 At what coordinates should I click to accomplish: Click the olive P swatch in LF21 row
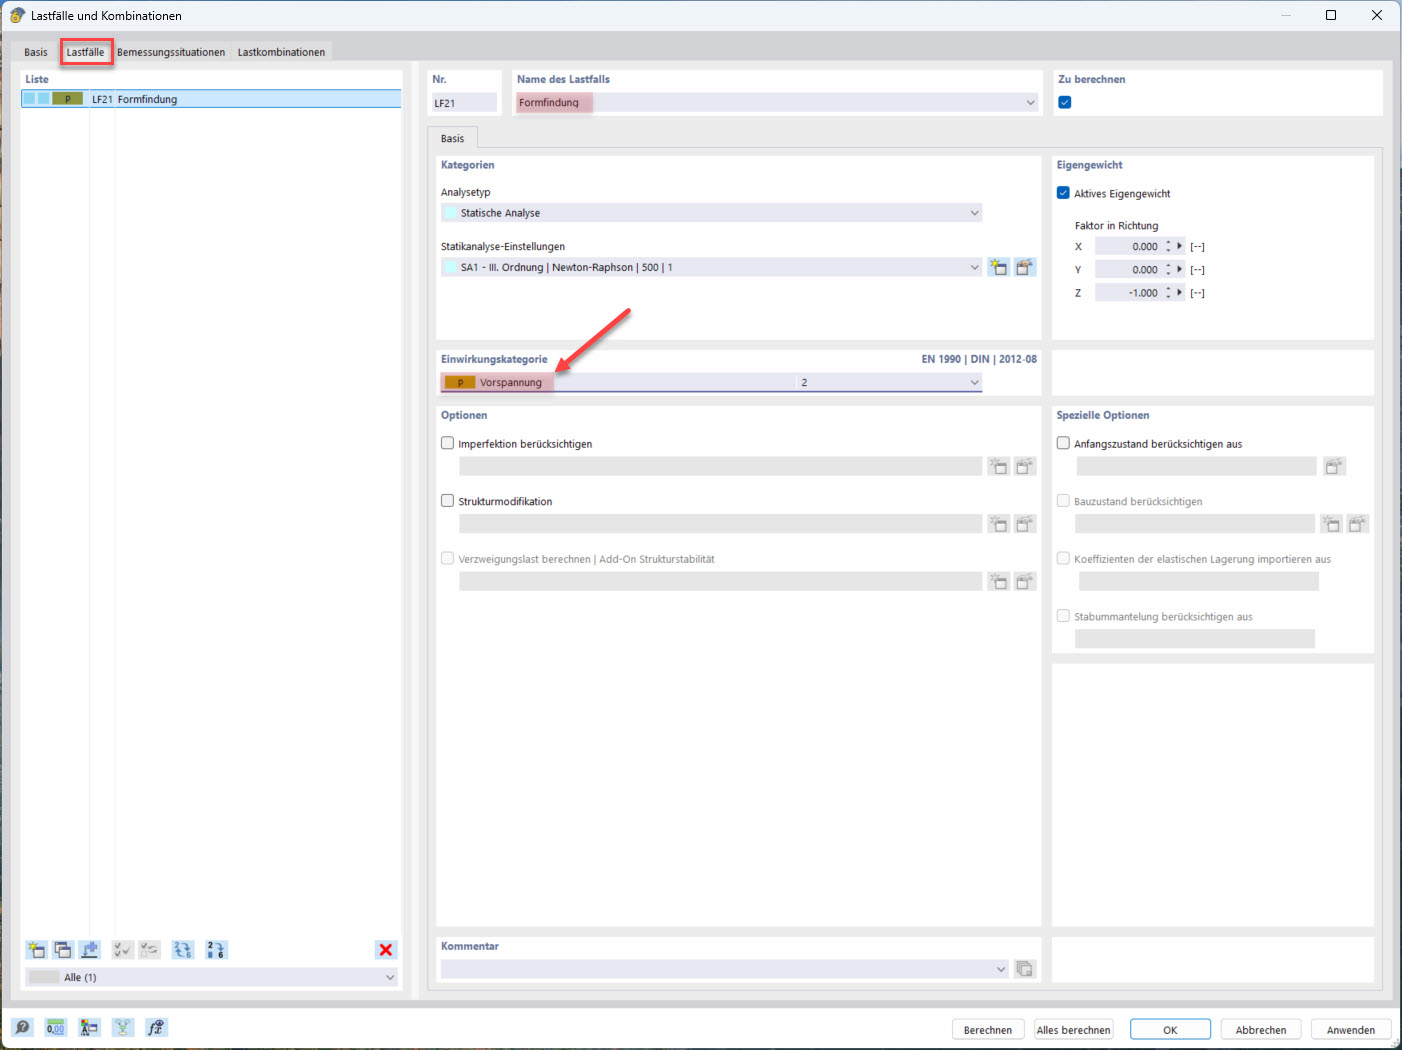pyautogui.click(x=67, y=99)
